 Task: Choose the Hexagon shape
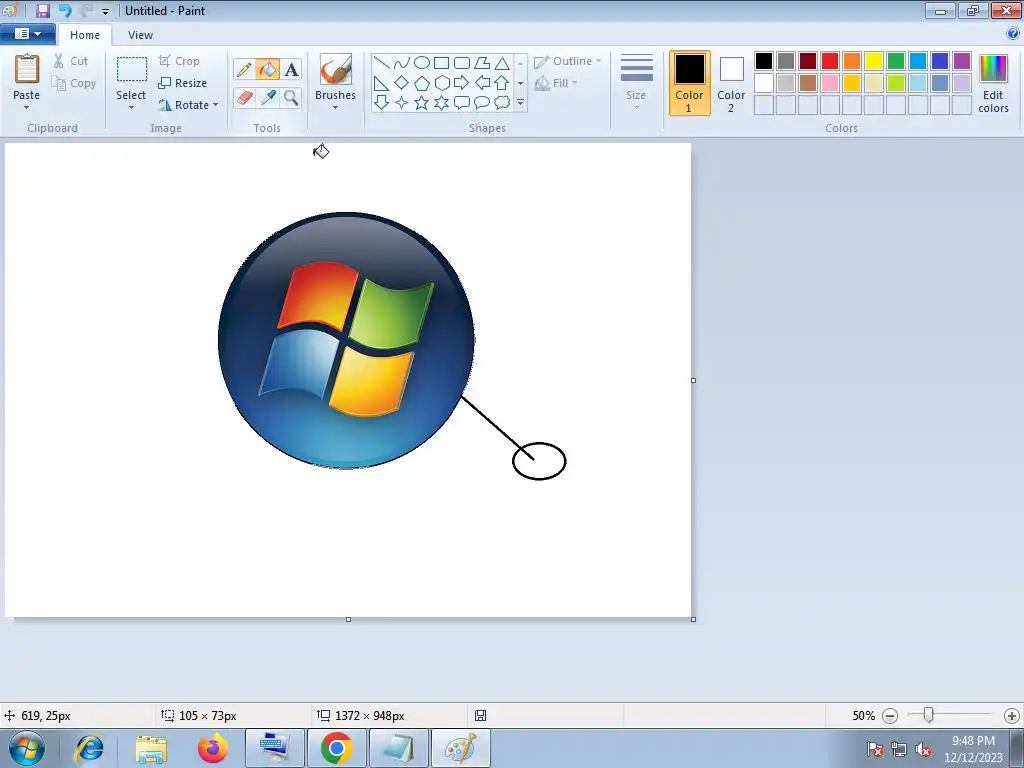point(441,83)
